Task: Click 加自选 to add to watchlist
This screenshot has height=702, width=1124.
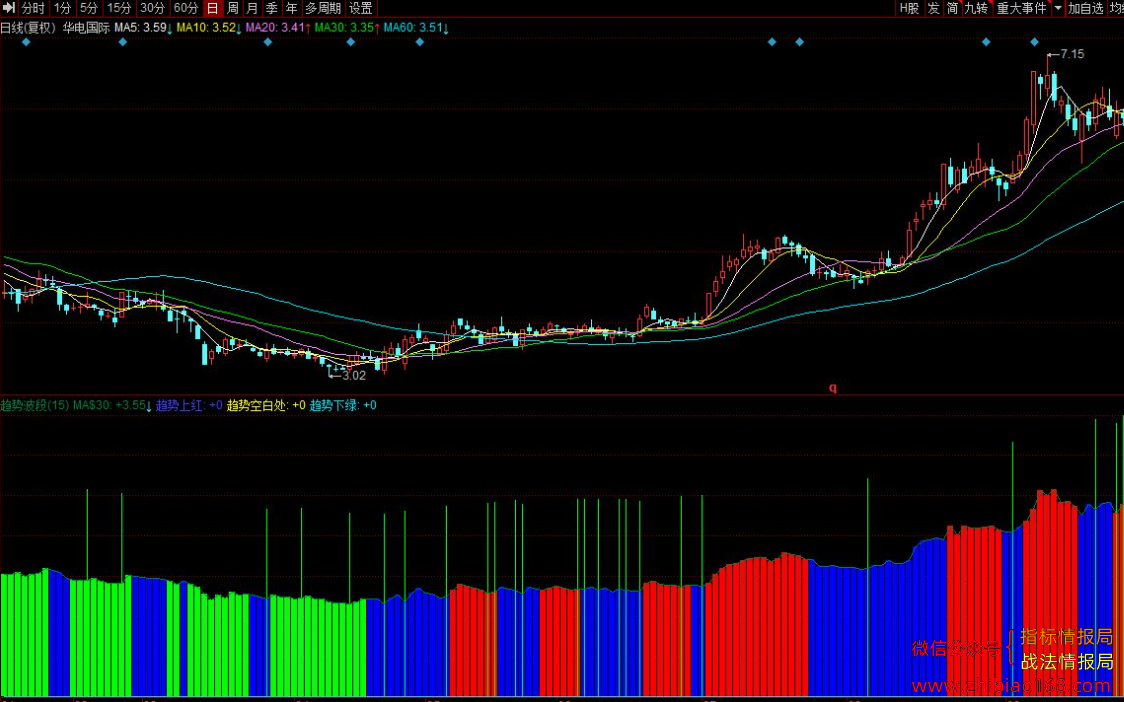Action: 1086,8
